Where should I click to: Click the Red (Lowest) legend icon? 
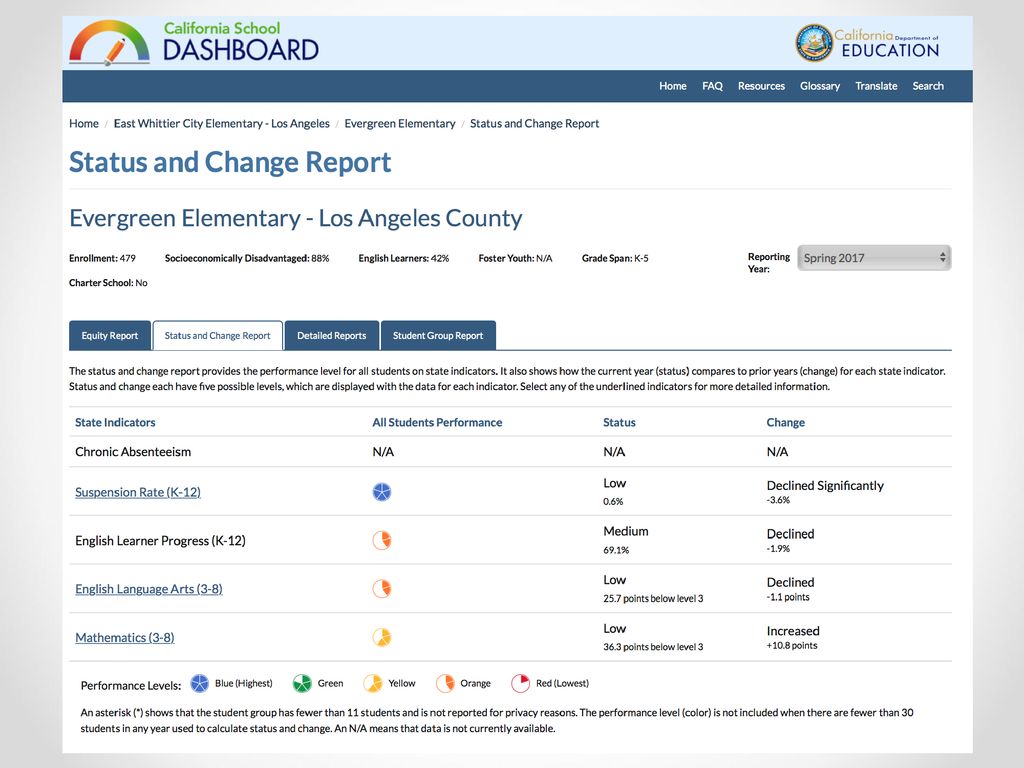pyautogui.click(x=520, y=683)
